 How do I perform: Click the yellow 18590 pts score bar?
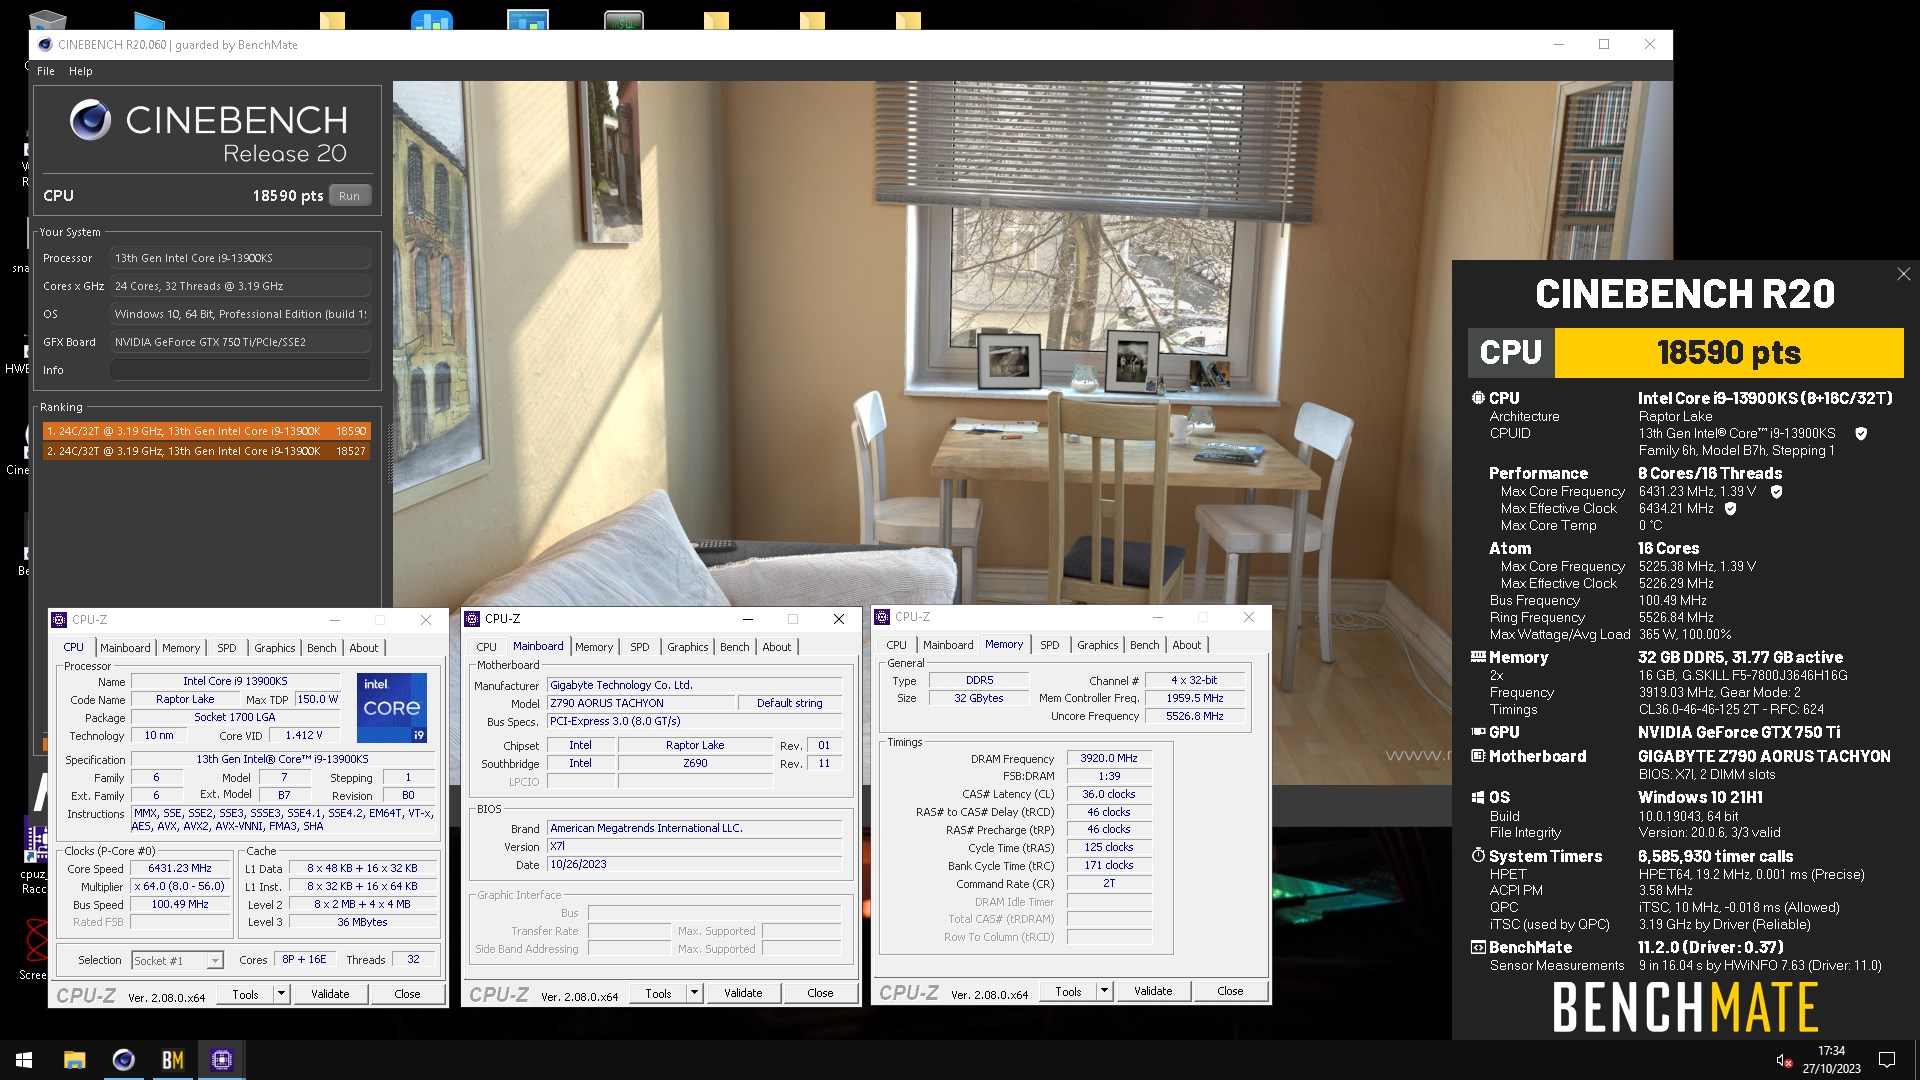click(x=1729, y=353)
